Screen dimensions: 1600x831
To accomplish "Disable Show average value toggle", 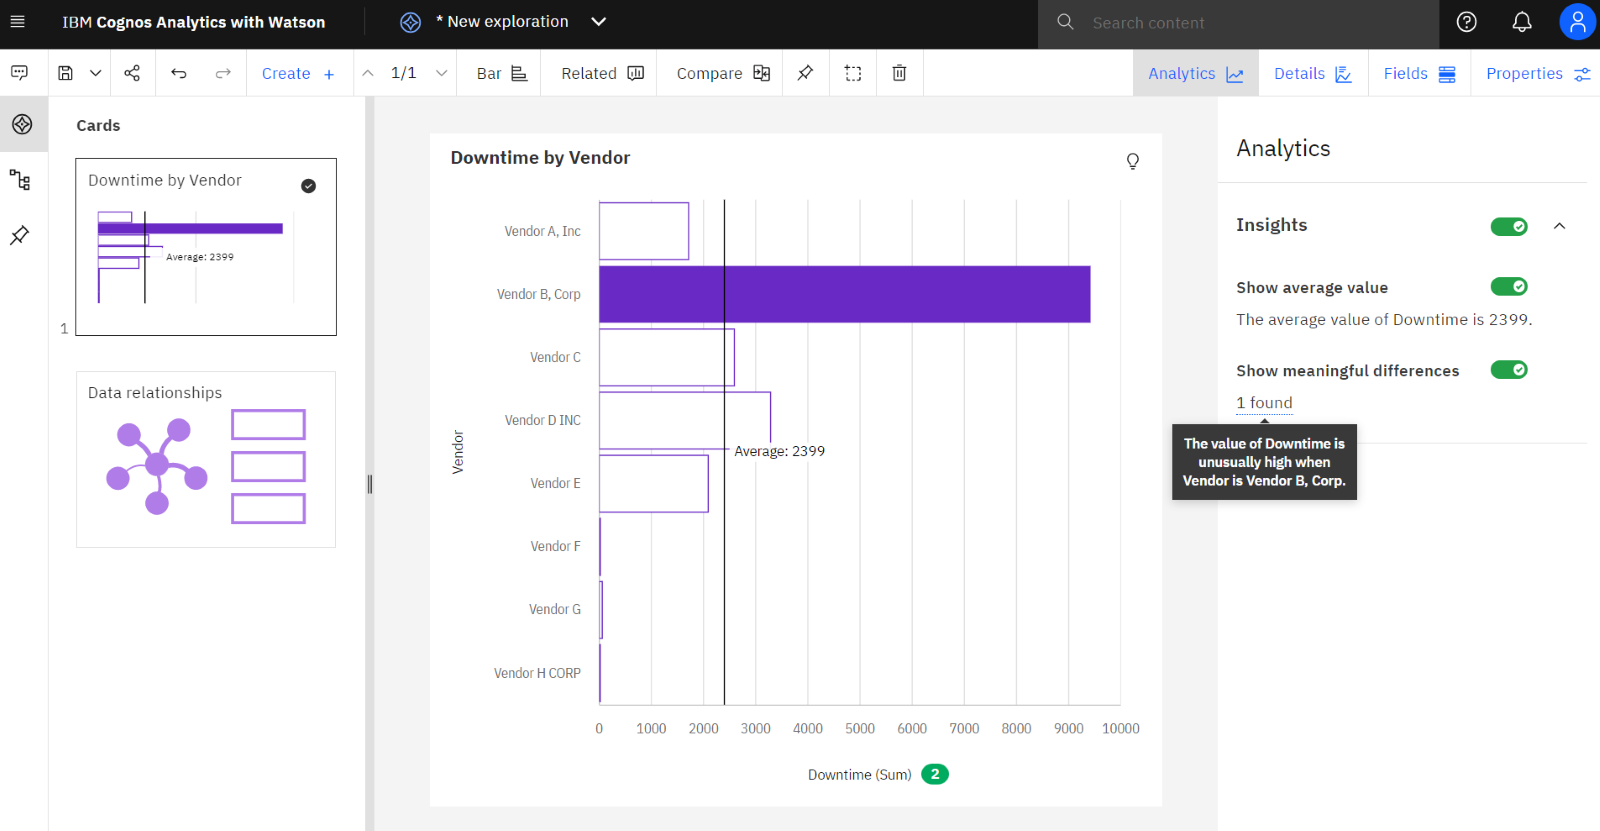I will [x=1508, y=287].
